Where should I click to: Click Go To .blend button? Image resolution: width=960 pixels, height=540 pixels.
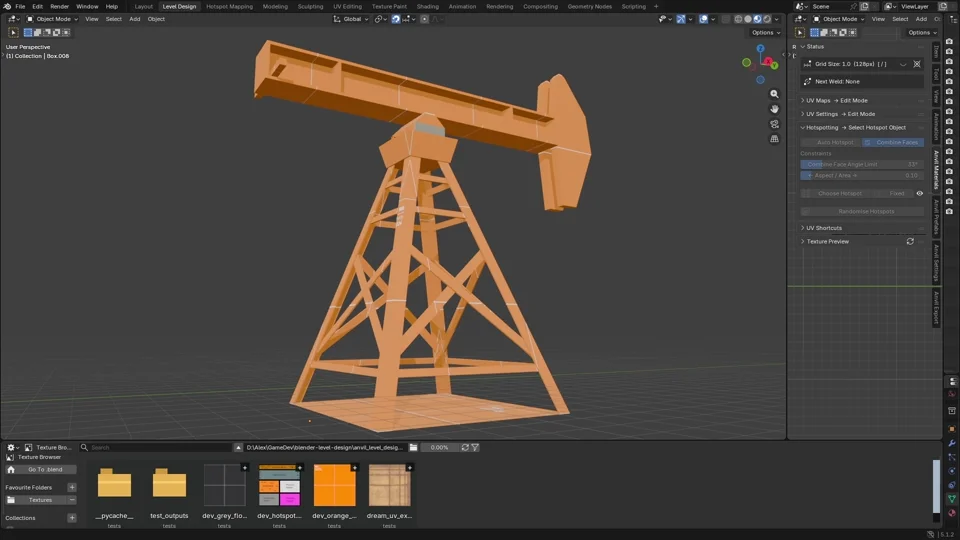[x=41, y=470]
